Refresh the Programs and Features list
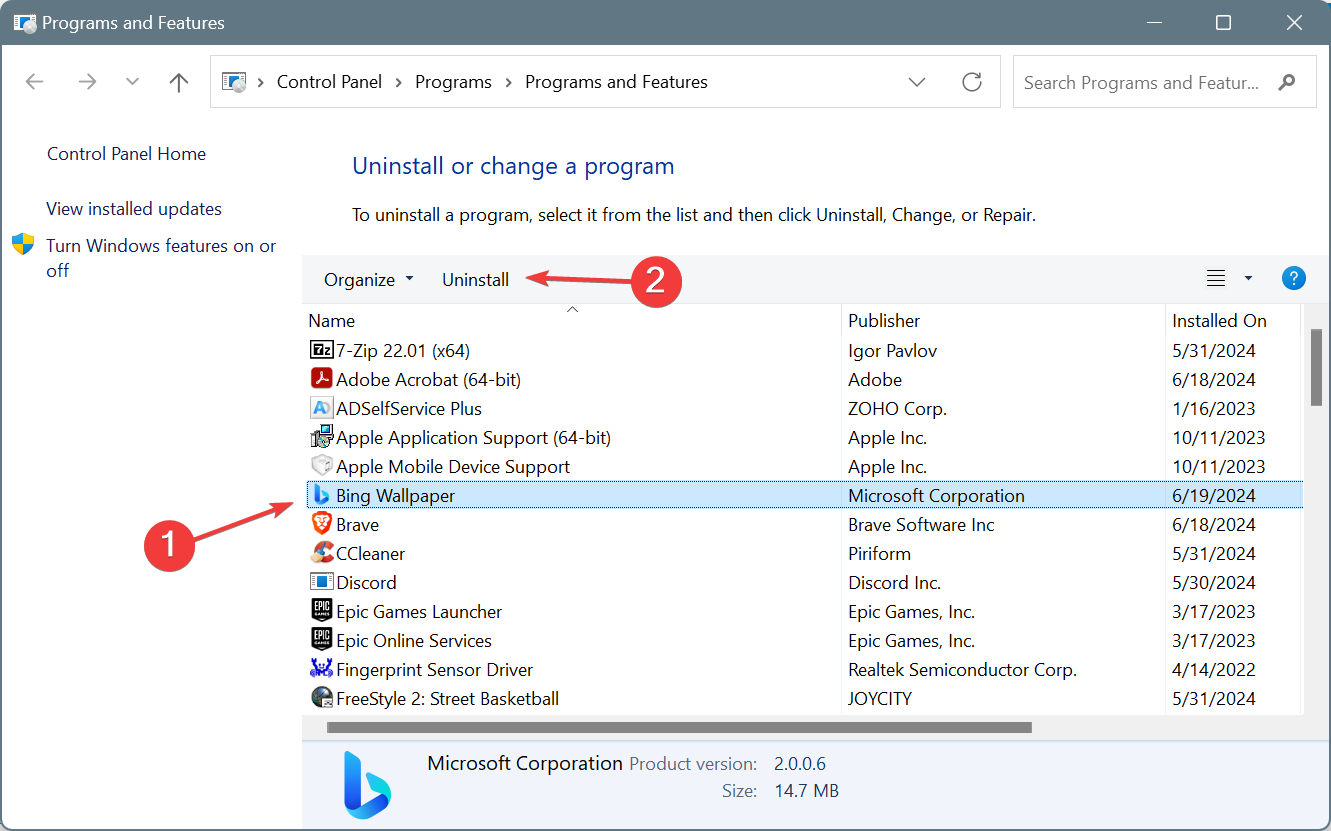Viewport: 1331px width, 831px height. coord(972,82)
